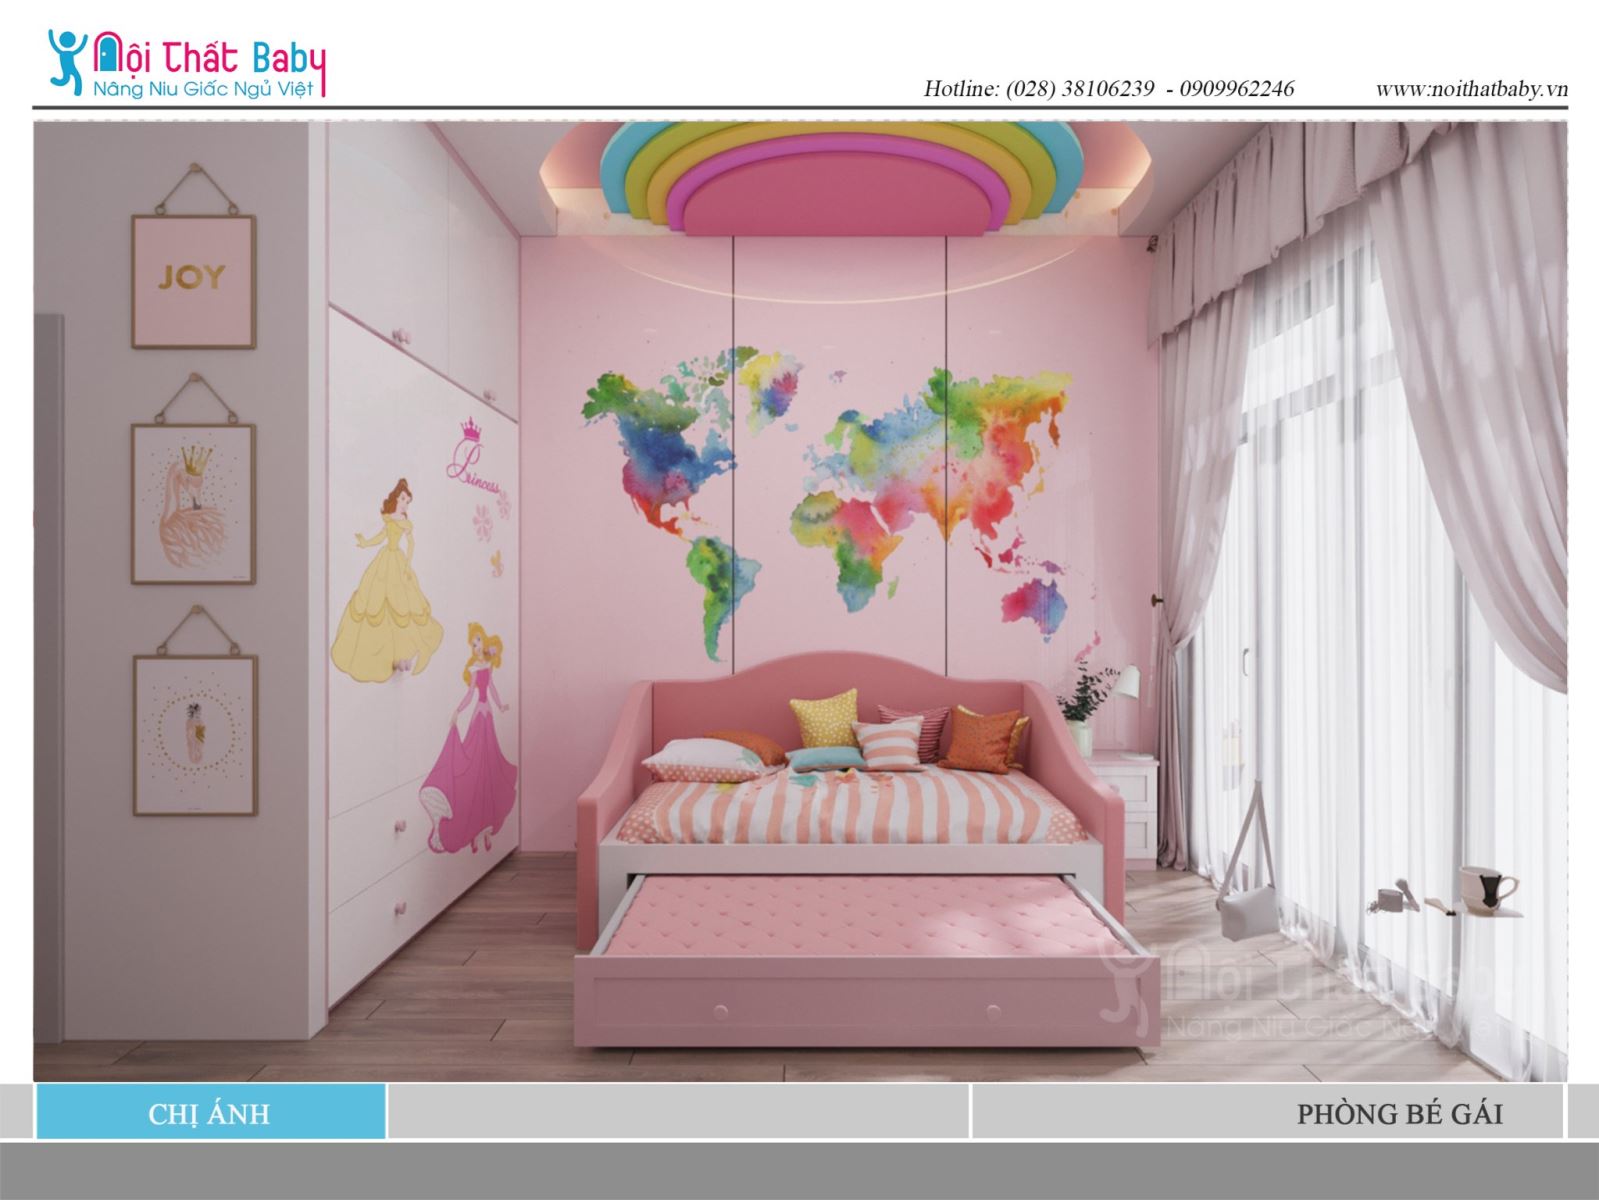Click the Princess crown wardrobe decal
Viewport: 1599px width, 1200px height.
tap(472, 458)
